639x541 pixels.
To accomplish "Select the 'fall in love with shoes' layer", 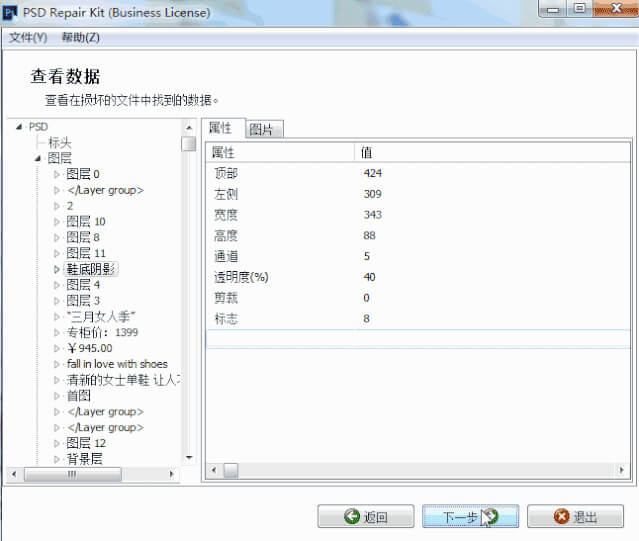I will coord(117,364).
